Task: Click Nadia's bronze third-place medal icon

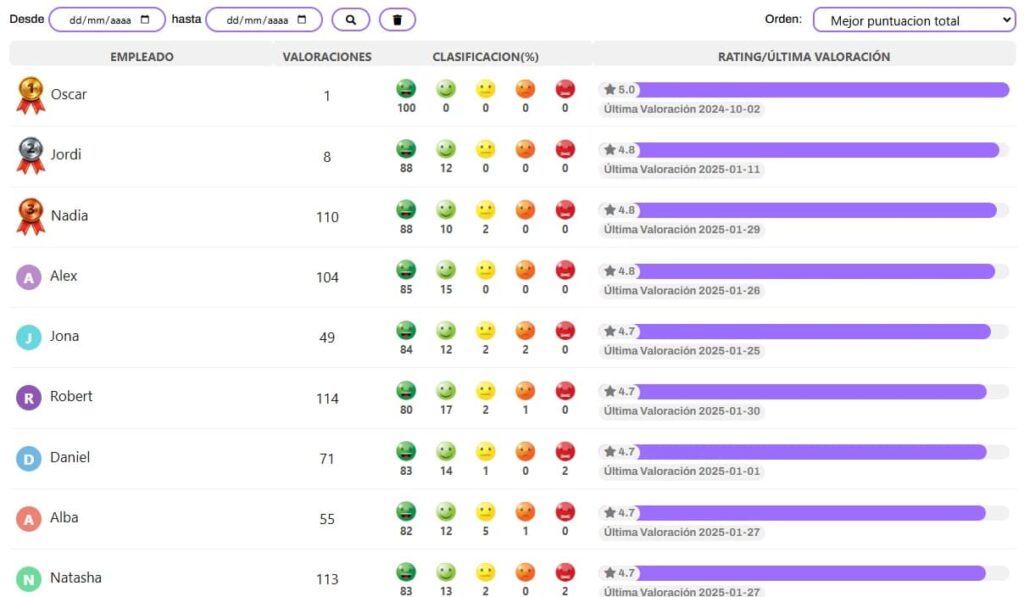Action: [31, 216]
